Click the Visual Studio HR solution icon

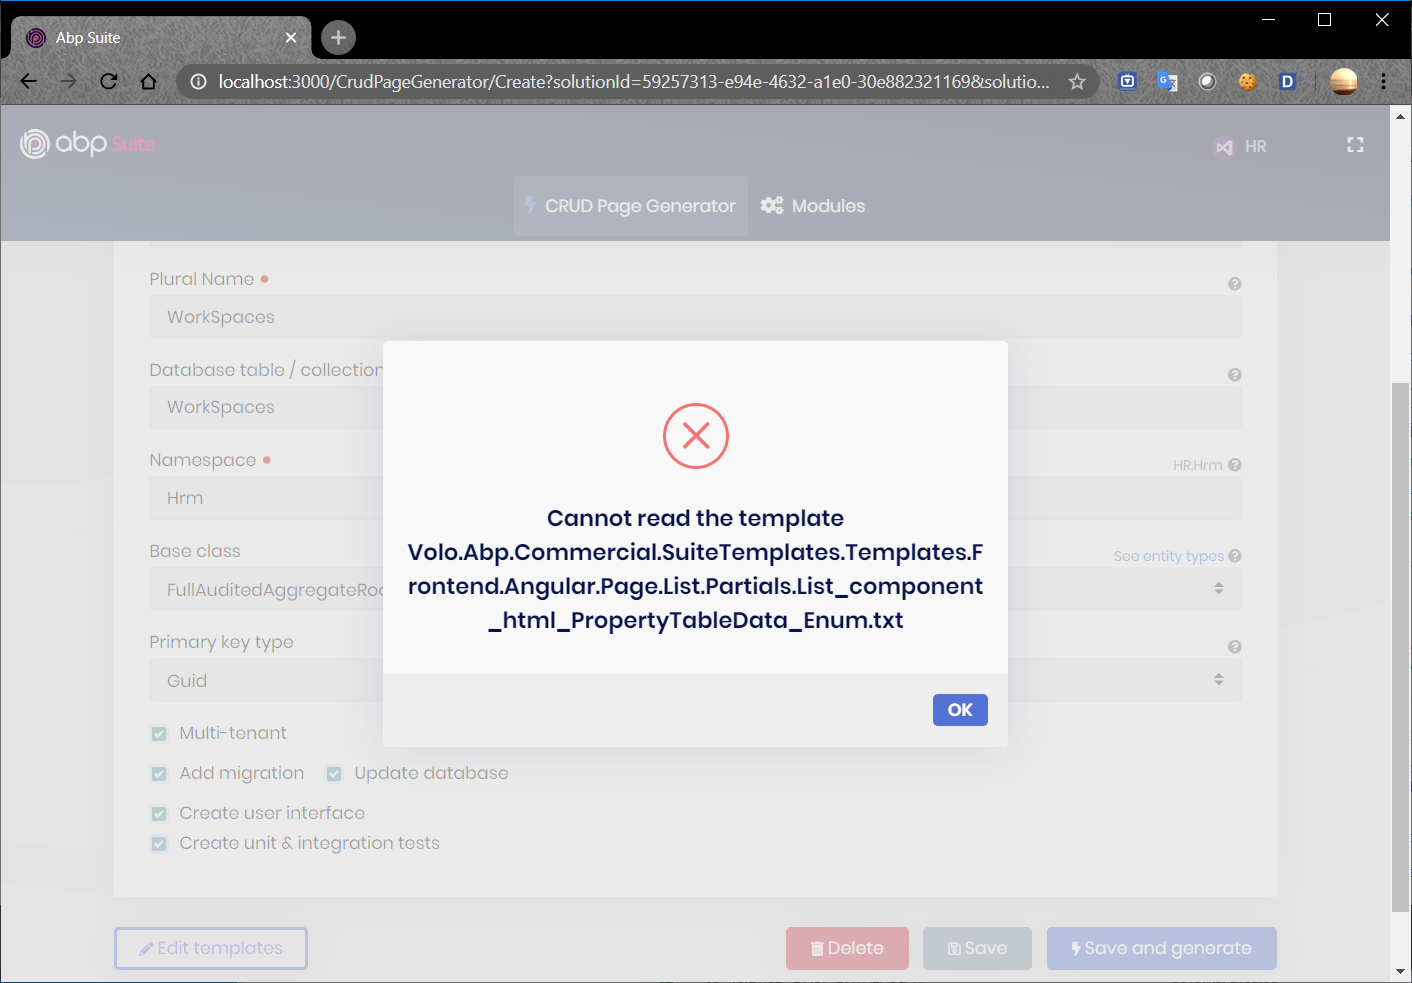pos(1224,147)
